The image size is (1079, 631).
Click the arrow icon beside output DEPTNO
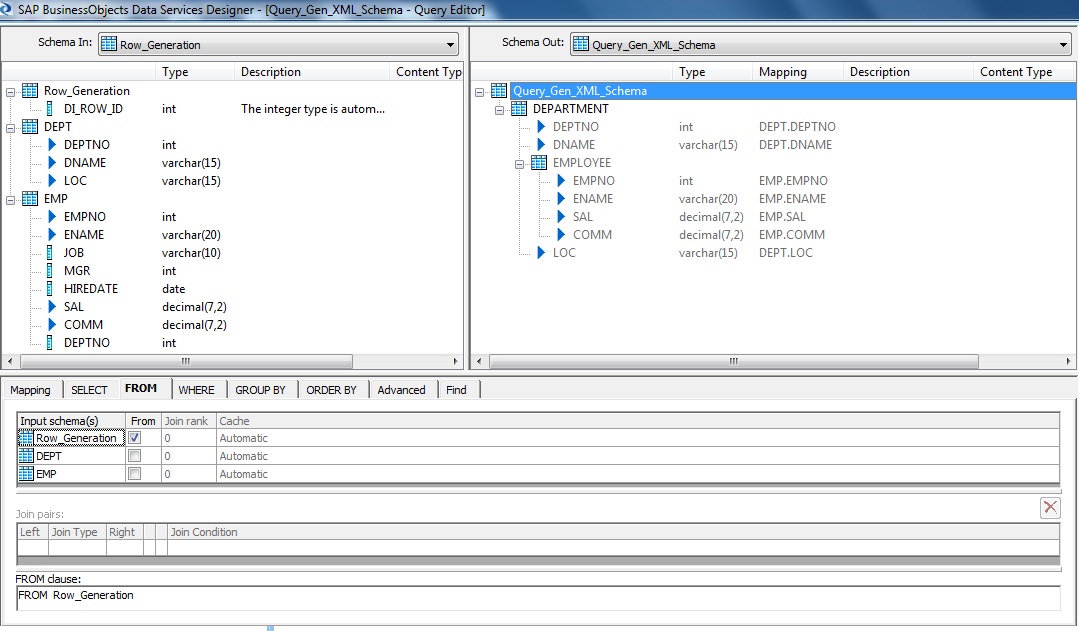[541, 127]
